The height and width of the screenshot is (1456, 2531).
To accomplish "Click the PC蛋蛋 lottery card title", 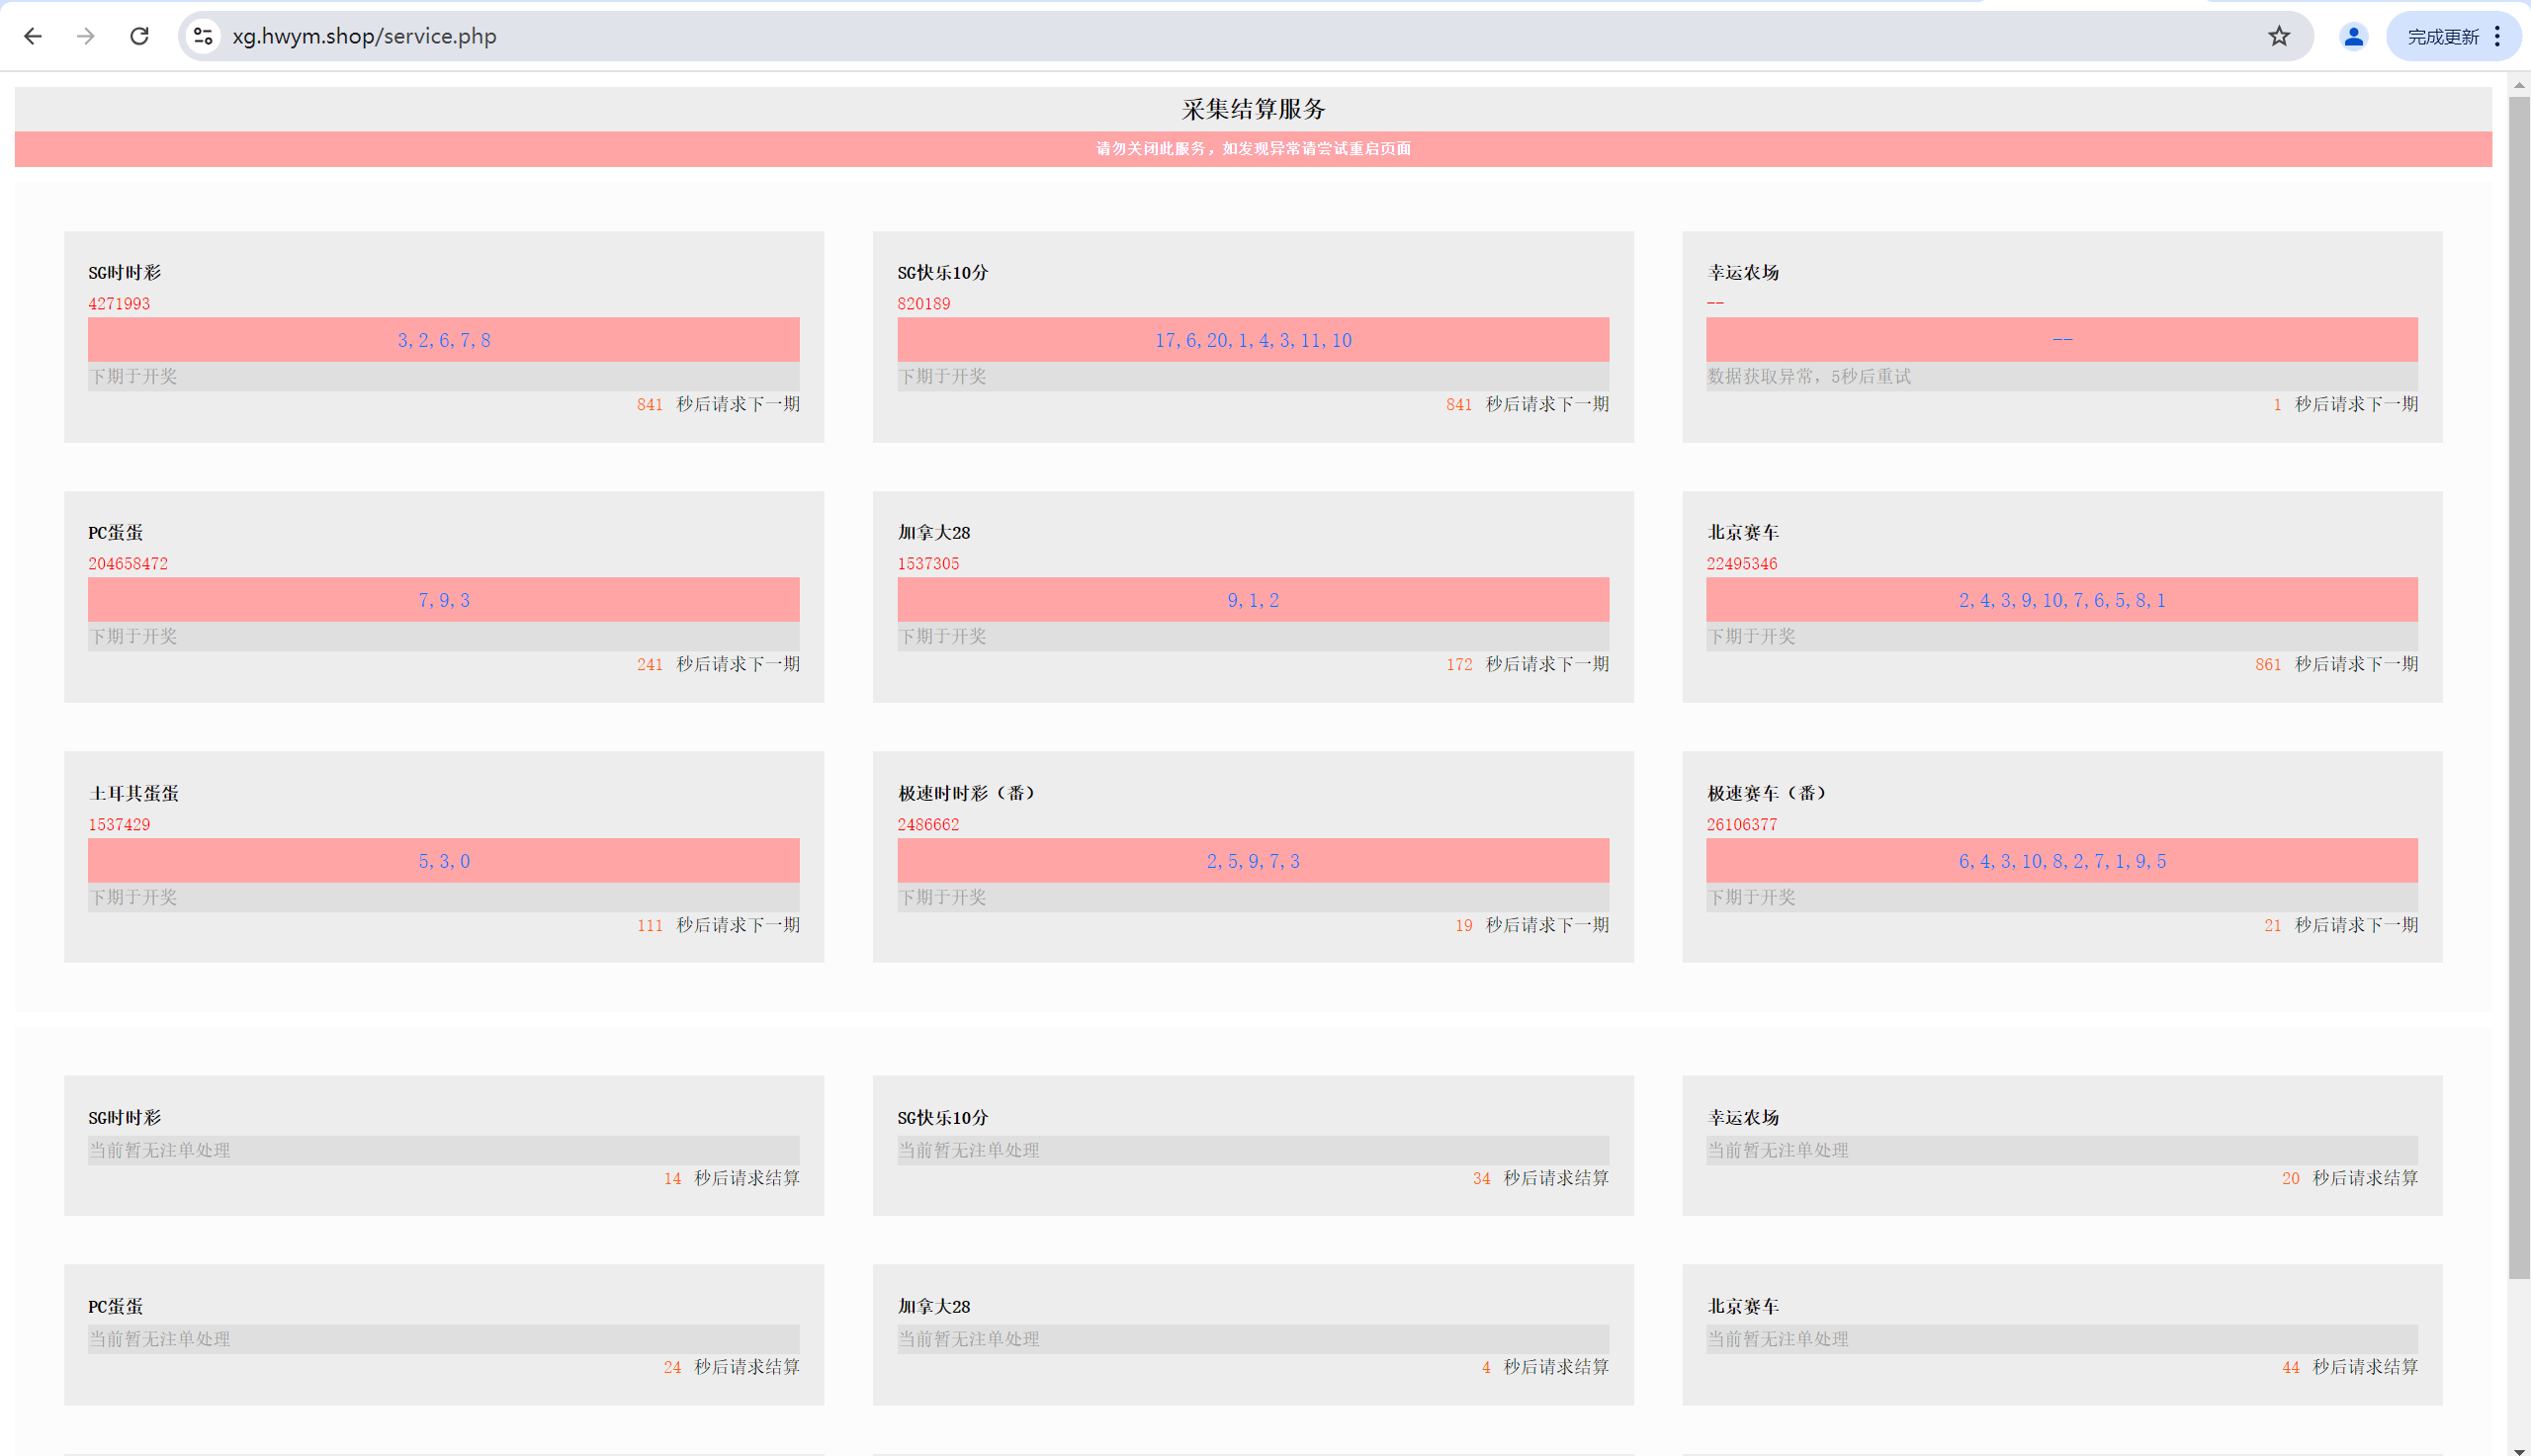I will pos(115,533).
